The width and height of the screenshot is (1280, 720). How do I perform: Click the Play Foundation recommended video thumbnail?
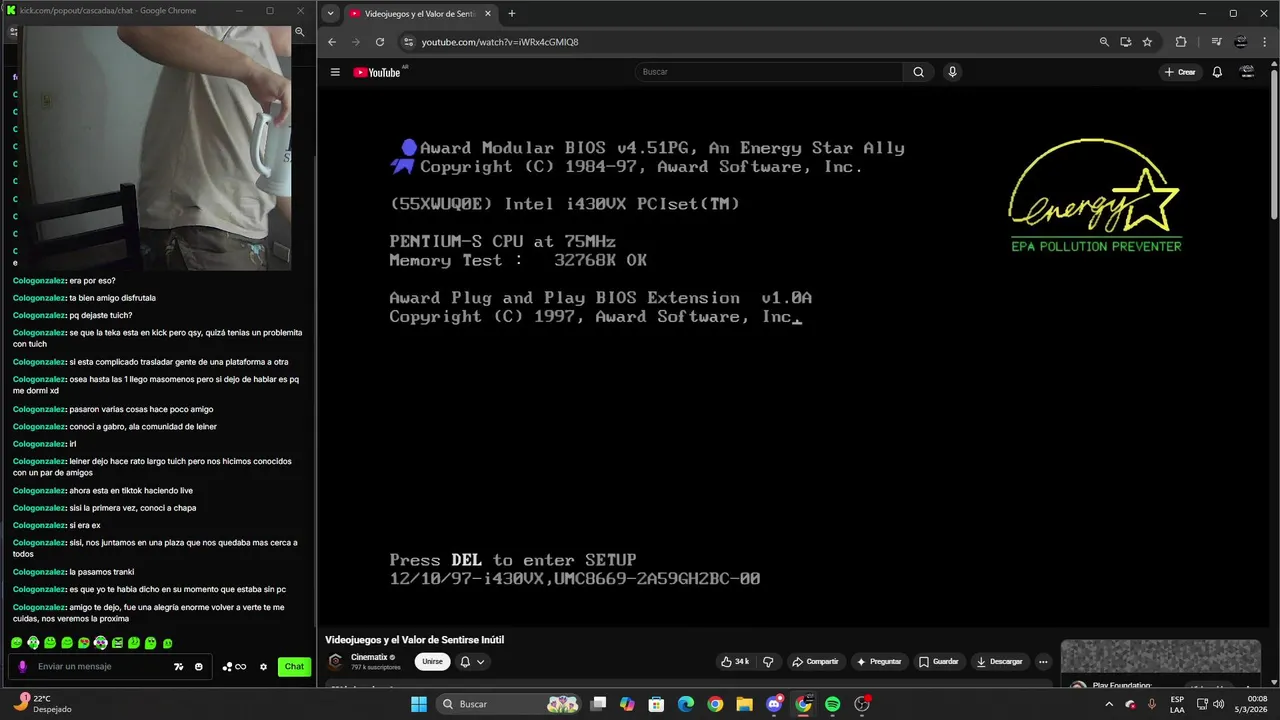click(x=1160, y=657)
